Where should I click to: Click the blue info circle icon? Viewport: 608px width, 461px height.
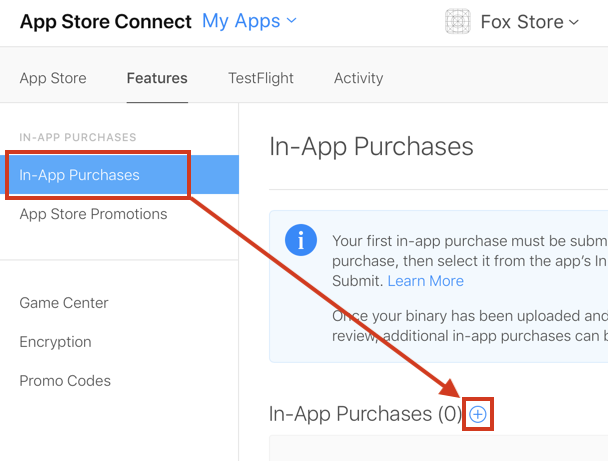[301, 240]
